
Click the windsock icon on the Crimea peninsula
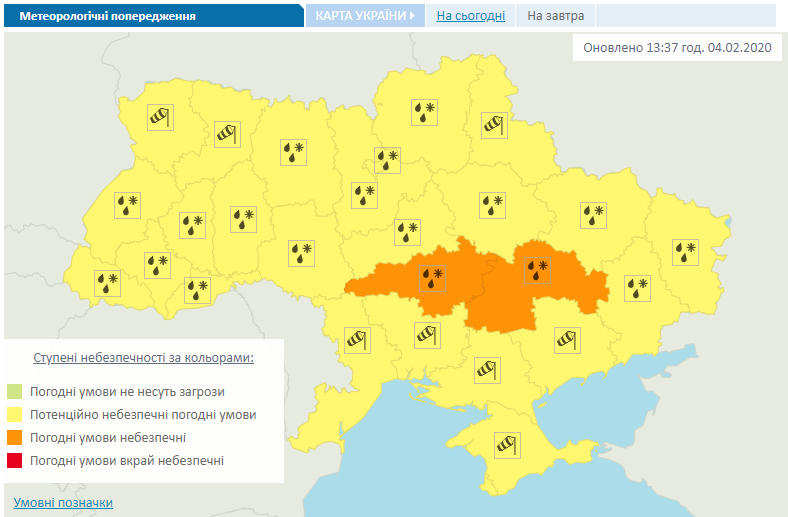506,442
